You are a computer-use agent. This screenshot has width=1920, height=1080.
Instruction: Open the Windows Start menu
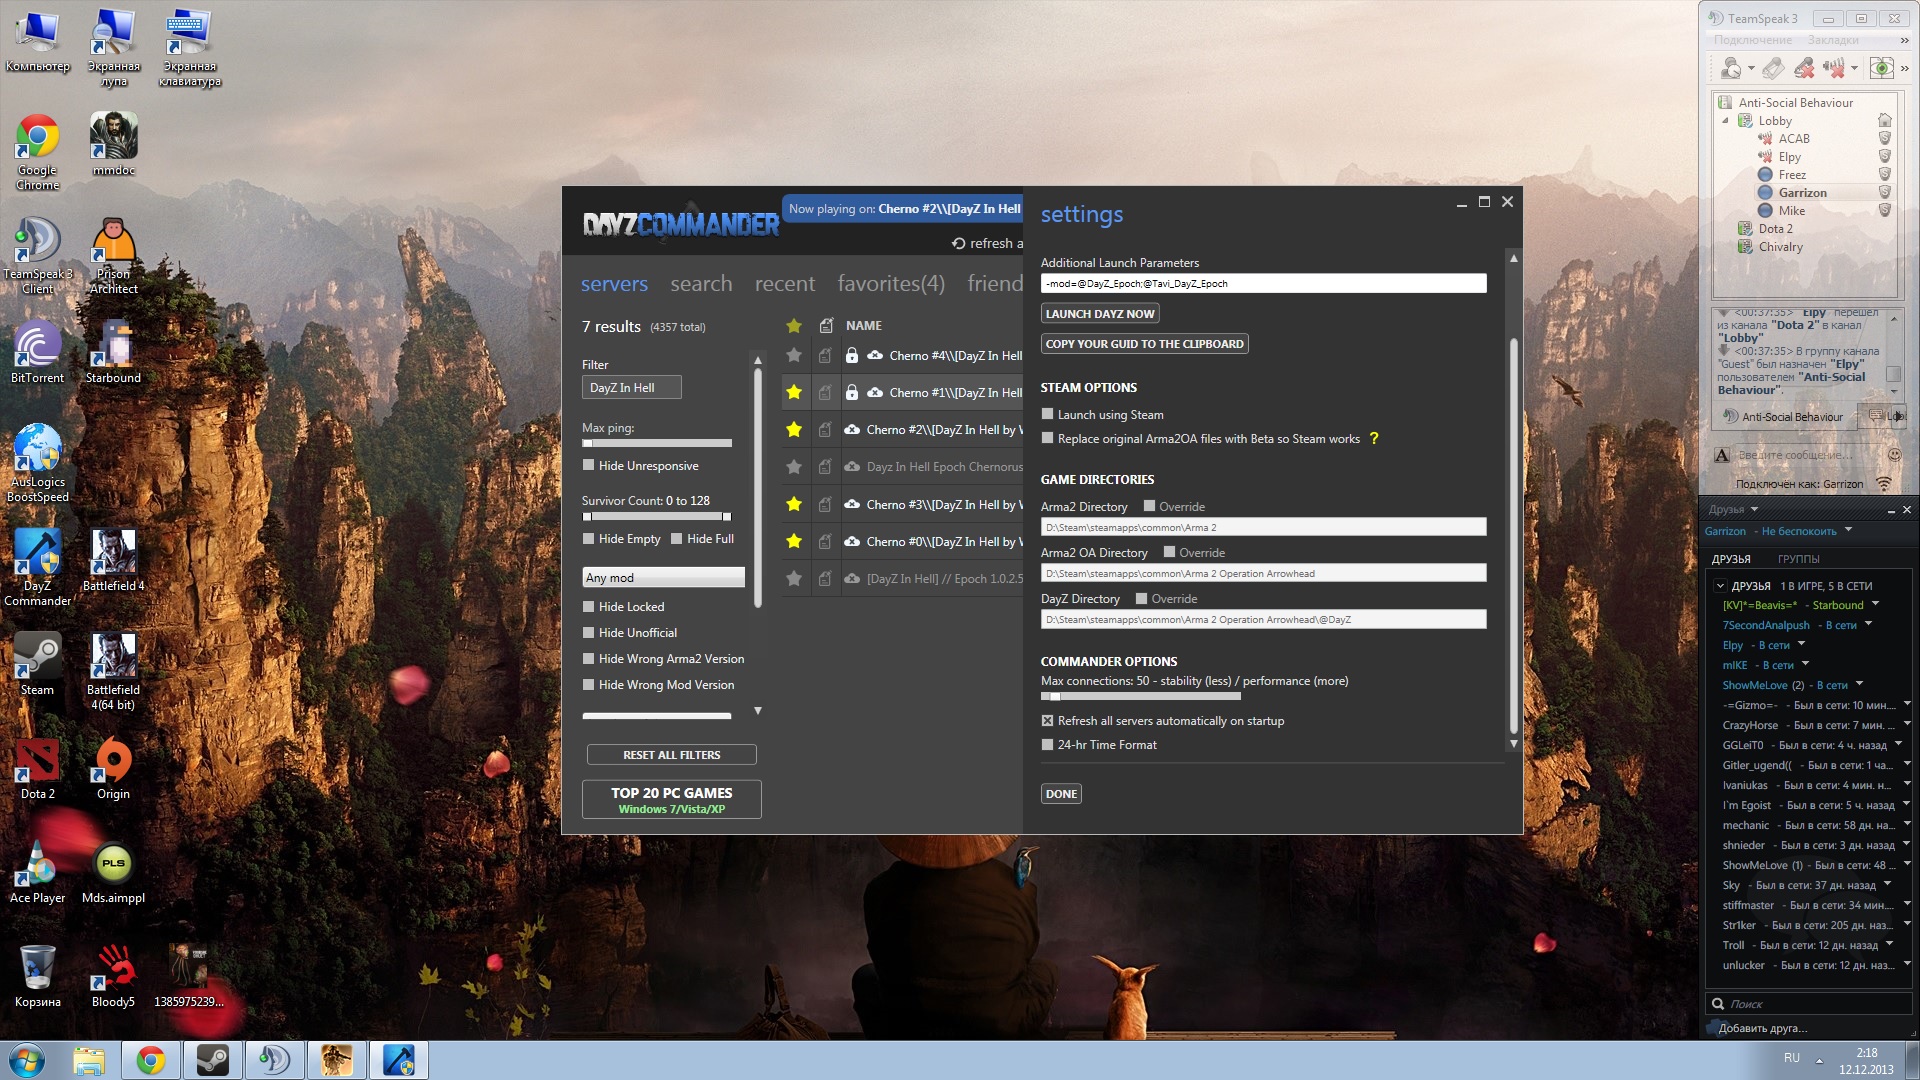tap(27, 1060)
